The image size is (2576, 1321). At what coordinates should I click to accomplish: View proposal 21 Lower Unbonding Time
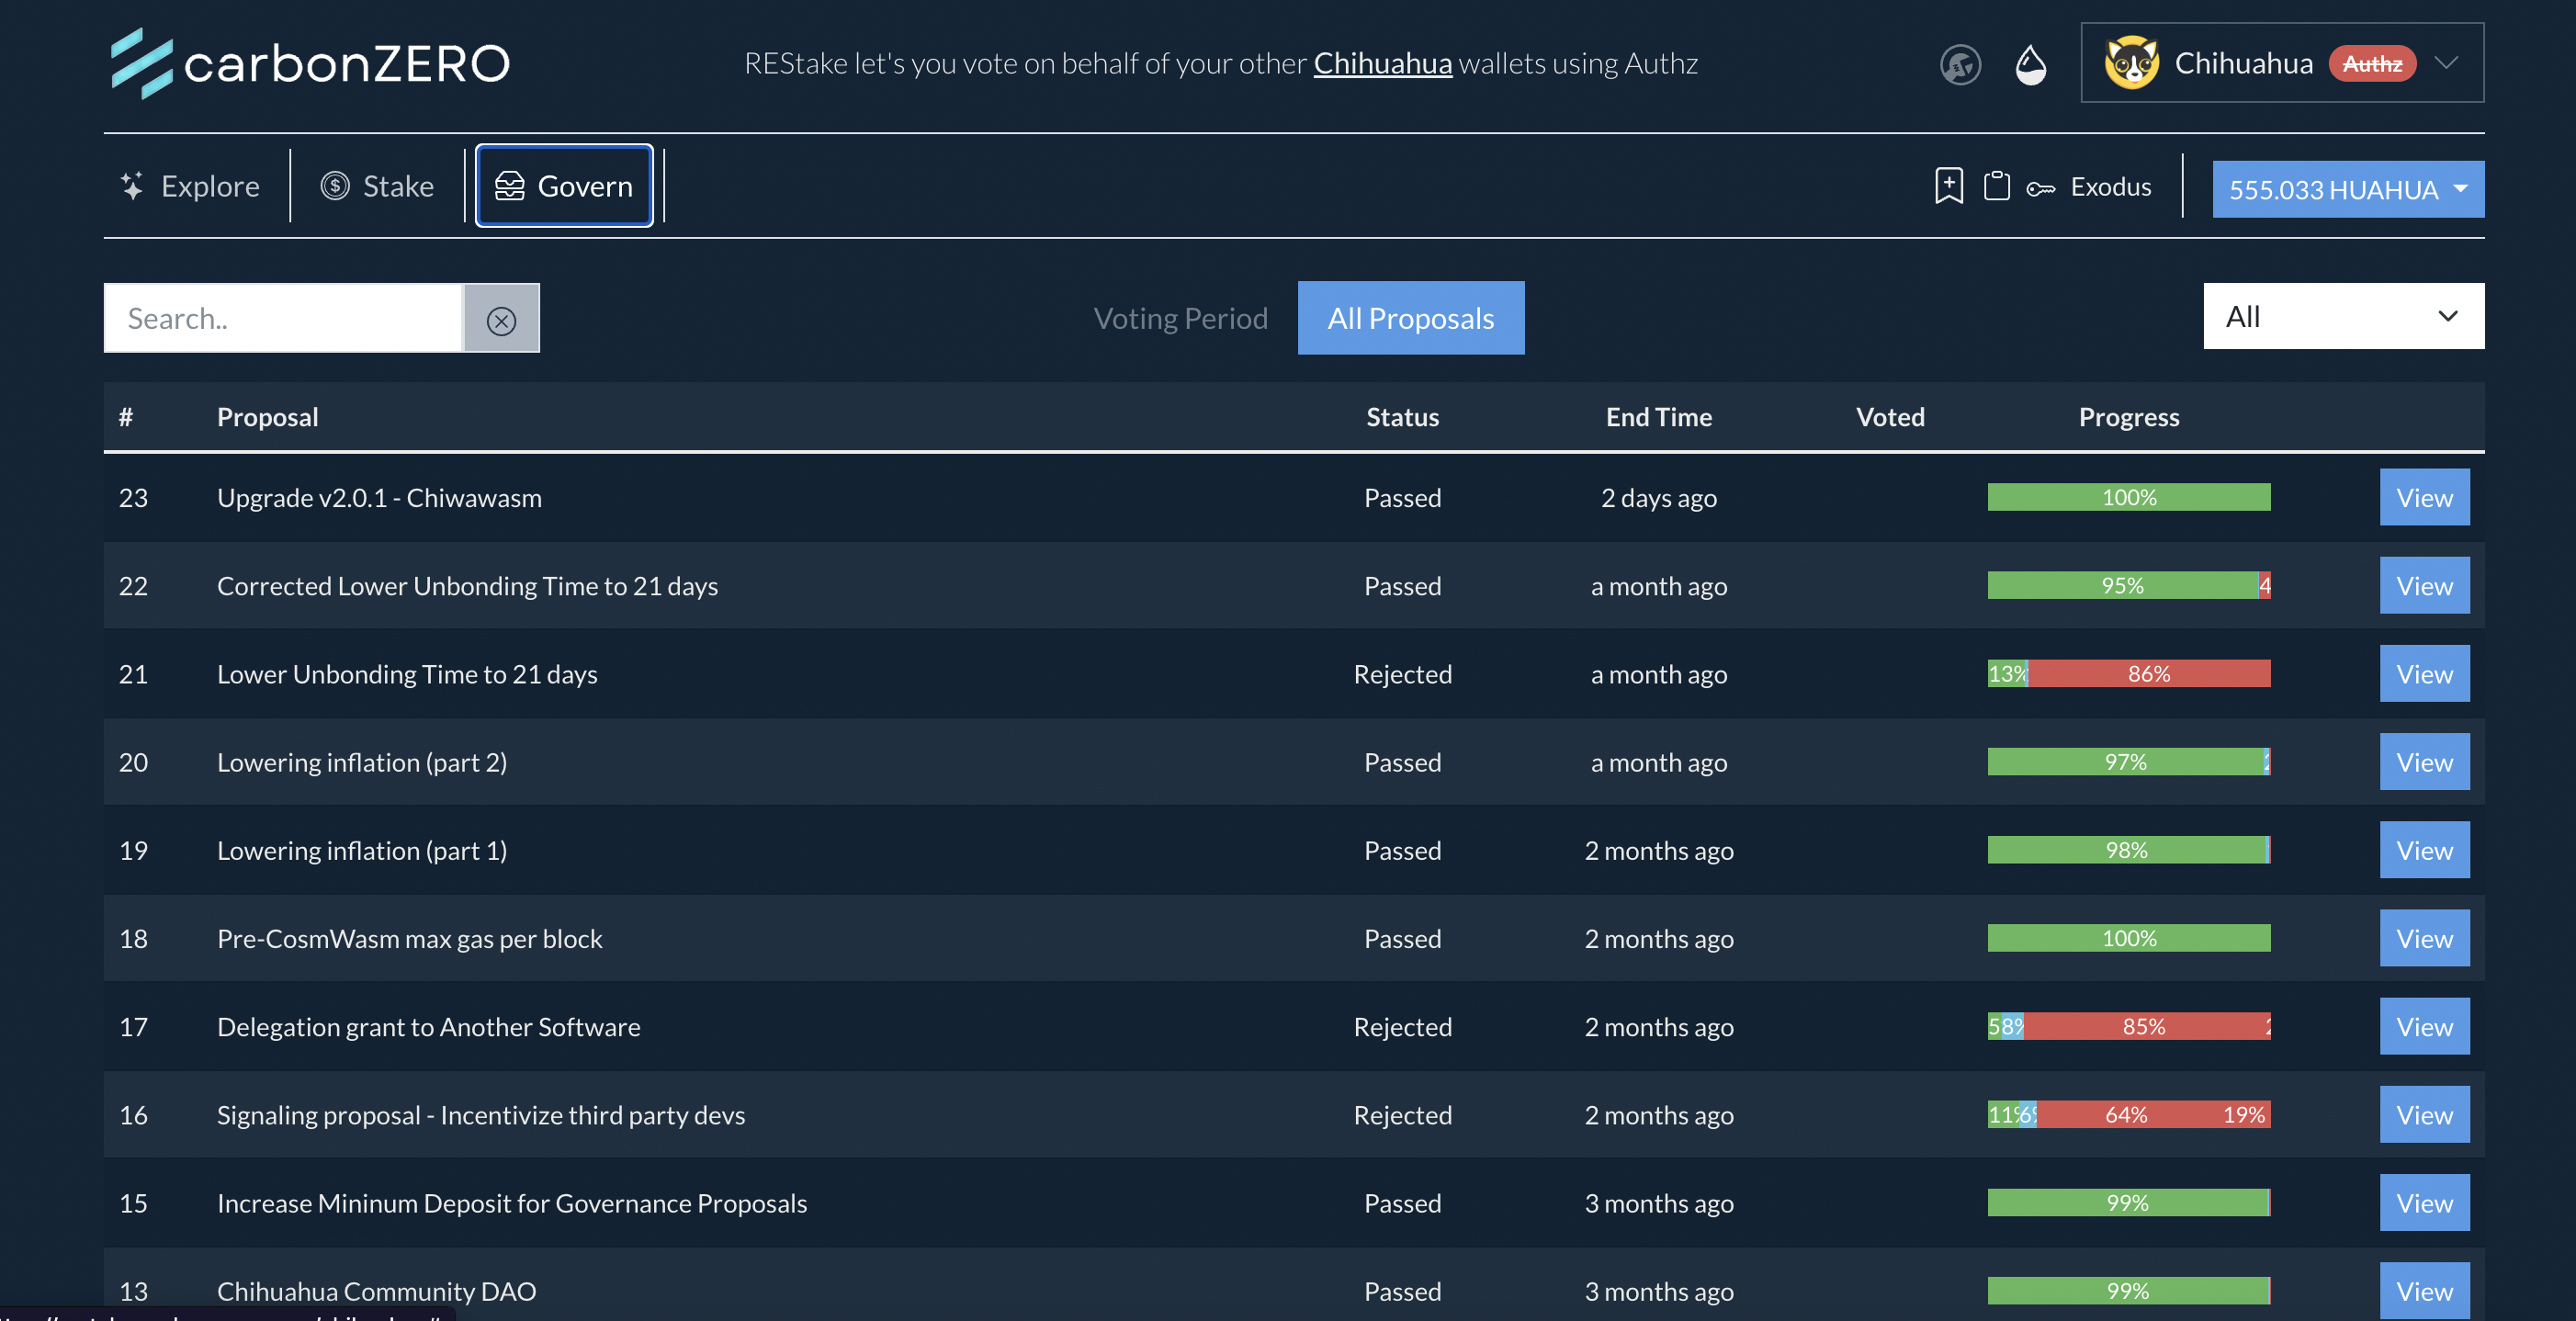2424,674
